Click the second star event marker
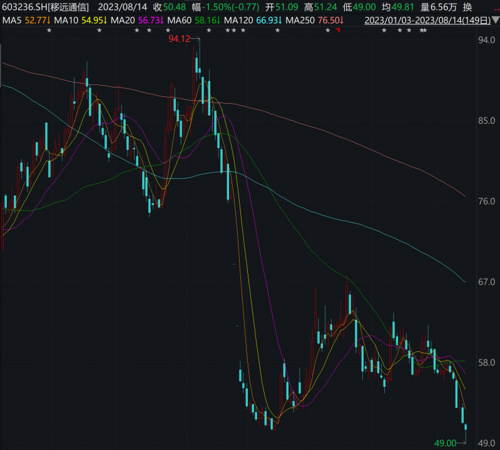 coord(99,30)
